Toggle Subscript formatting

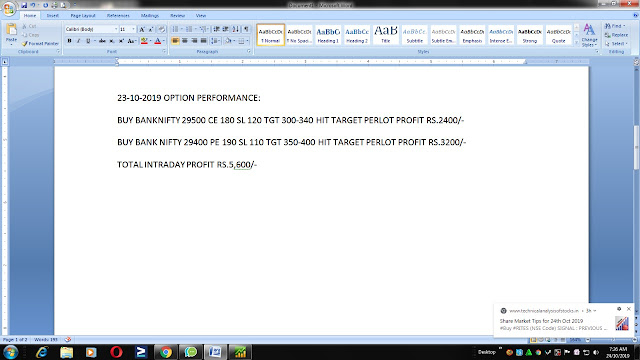[x=112, y=41]
